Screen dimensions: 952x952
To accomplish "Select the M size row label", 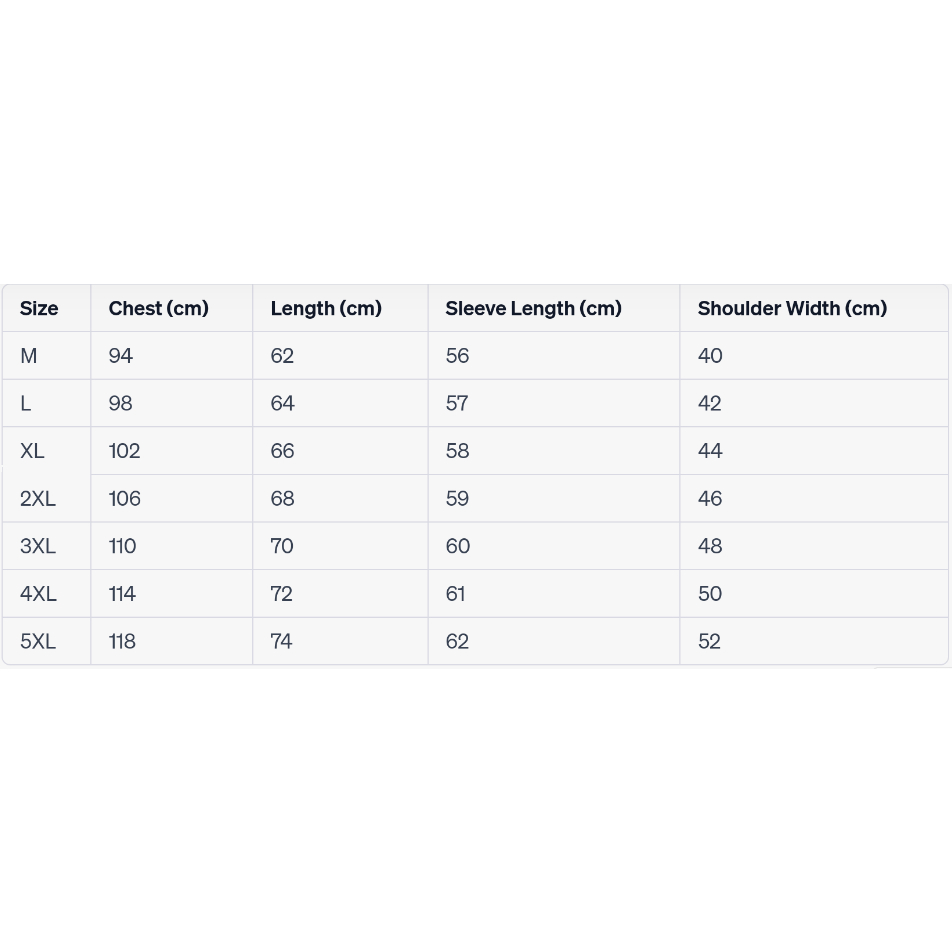I will [x=29, y=356].
